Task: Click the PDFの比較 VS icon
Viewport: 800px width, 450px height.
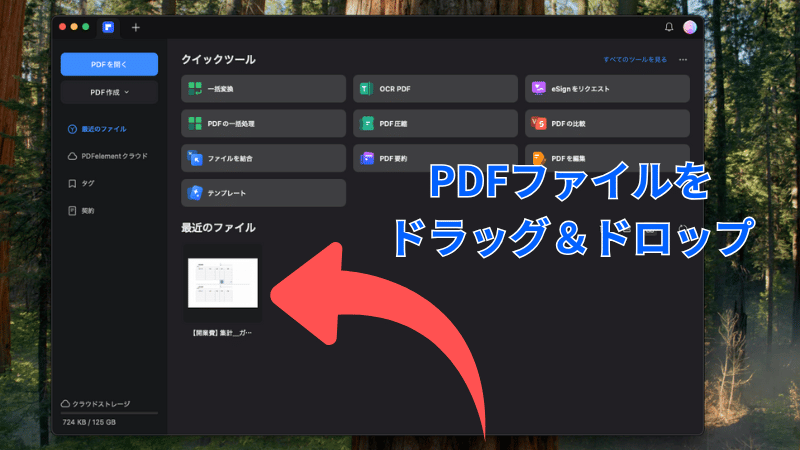Action: (539, 123)
